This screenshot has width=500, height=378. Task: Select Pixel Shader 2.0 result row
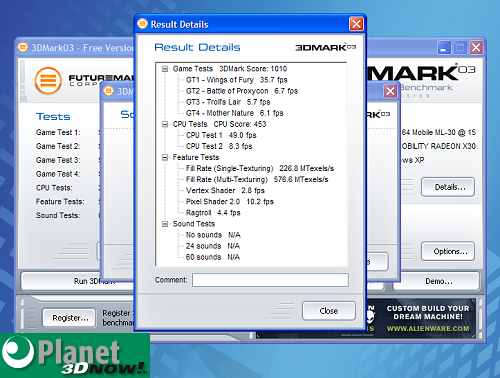point(230,202)
